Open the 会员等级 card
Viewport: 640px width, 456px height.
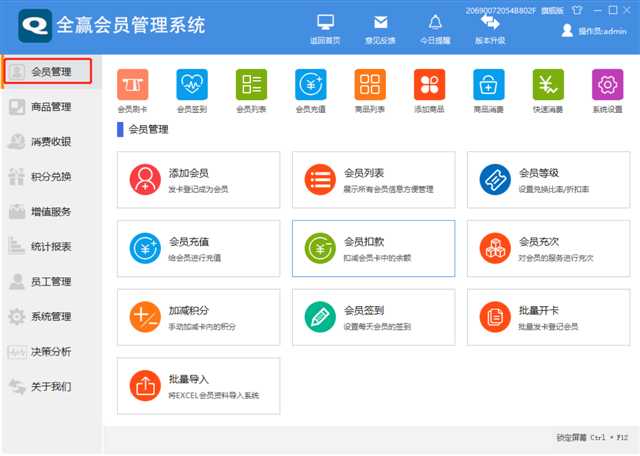(549, 180)
